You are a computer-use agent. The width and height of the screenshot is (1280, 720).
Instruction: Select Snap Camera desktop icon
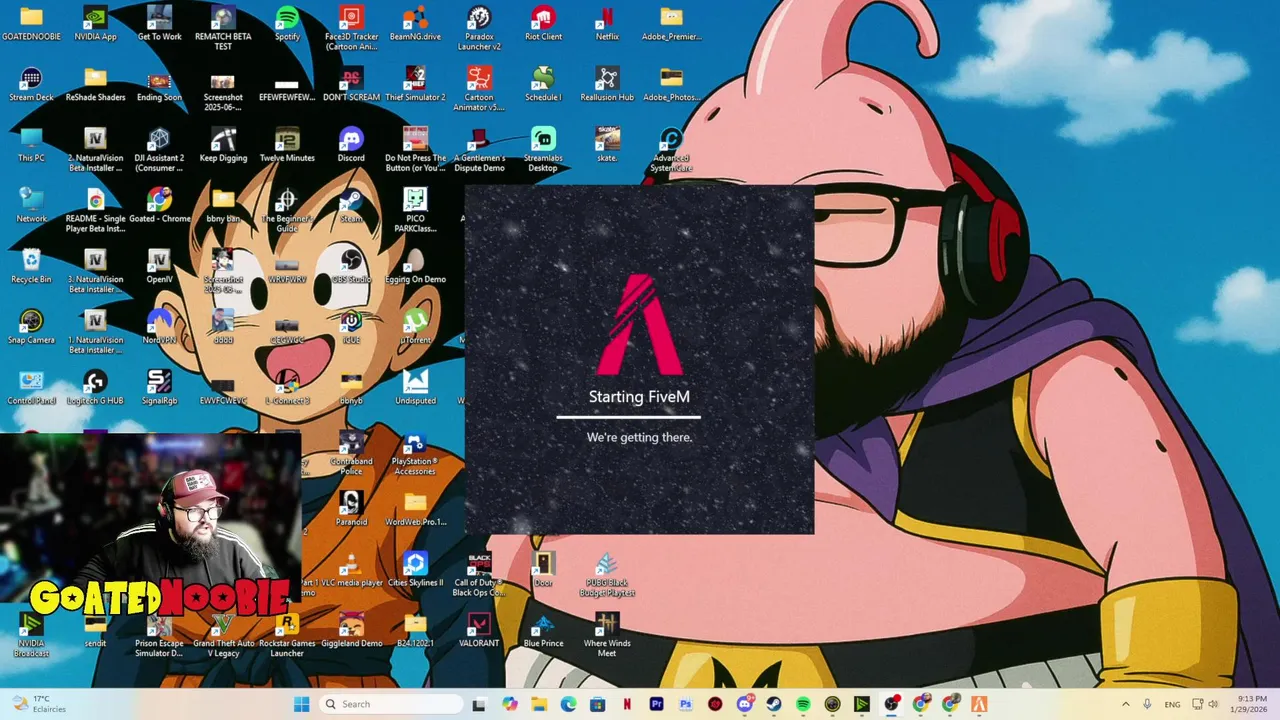31,327
